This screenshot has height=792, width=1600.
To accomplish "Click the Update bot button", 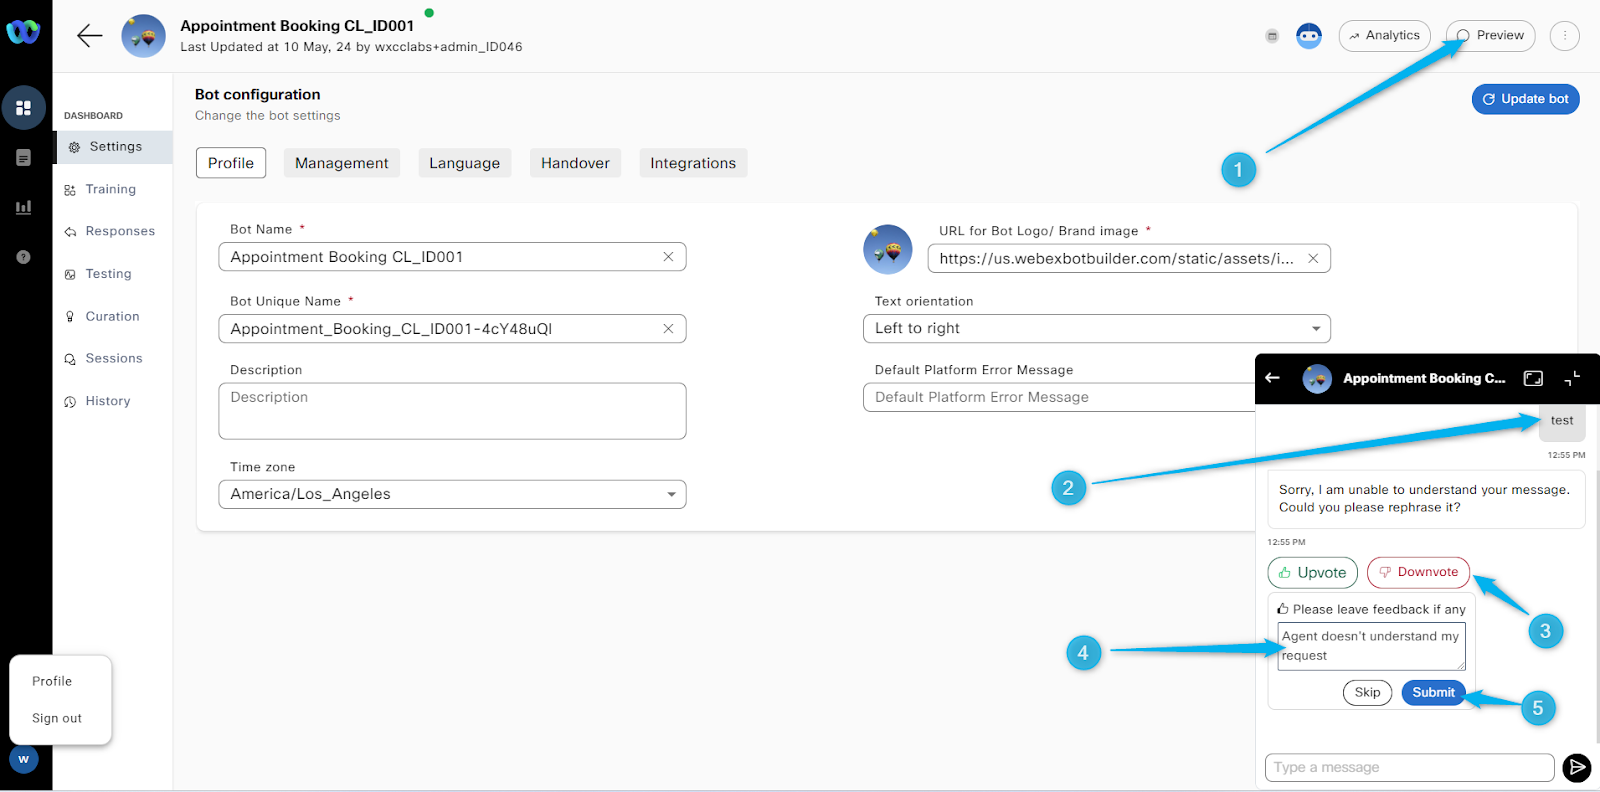I will pos(1525,99).
